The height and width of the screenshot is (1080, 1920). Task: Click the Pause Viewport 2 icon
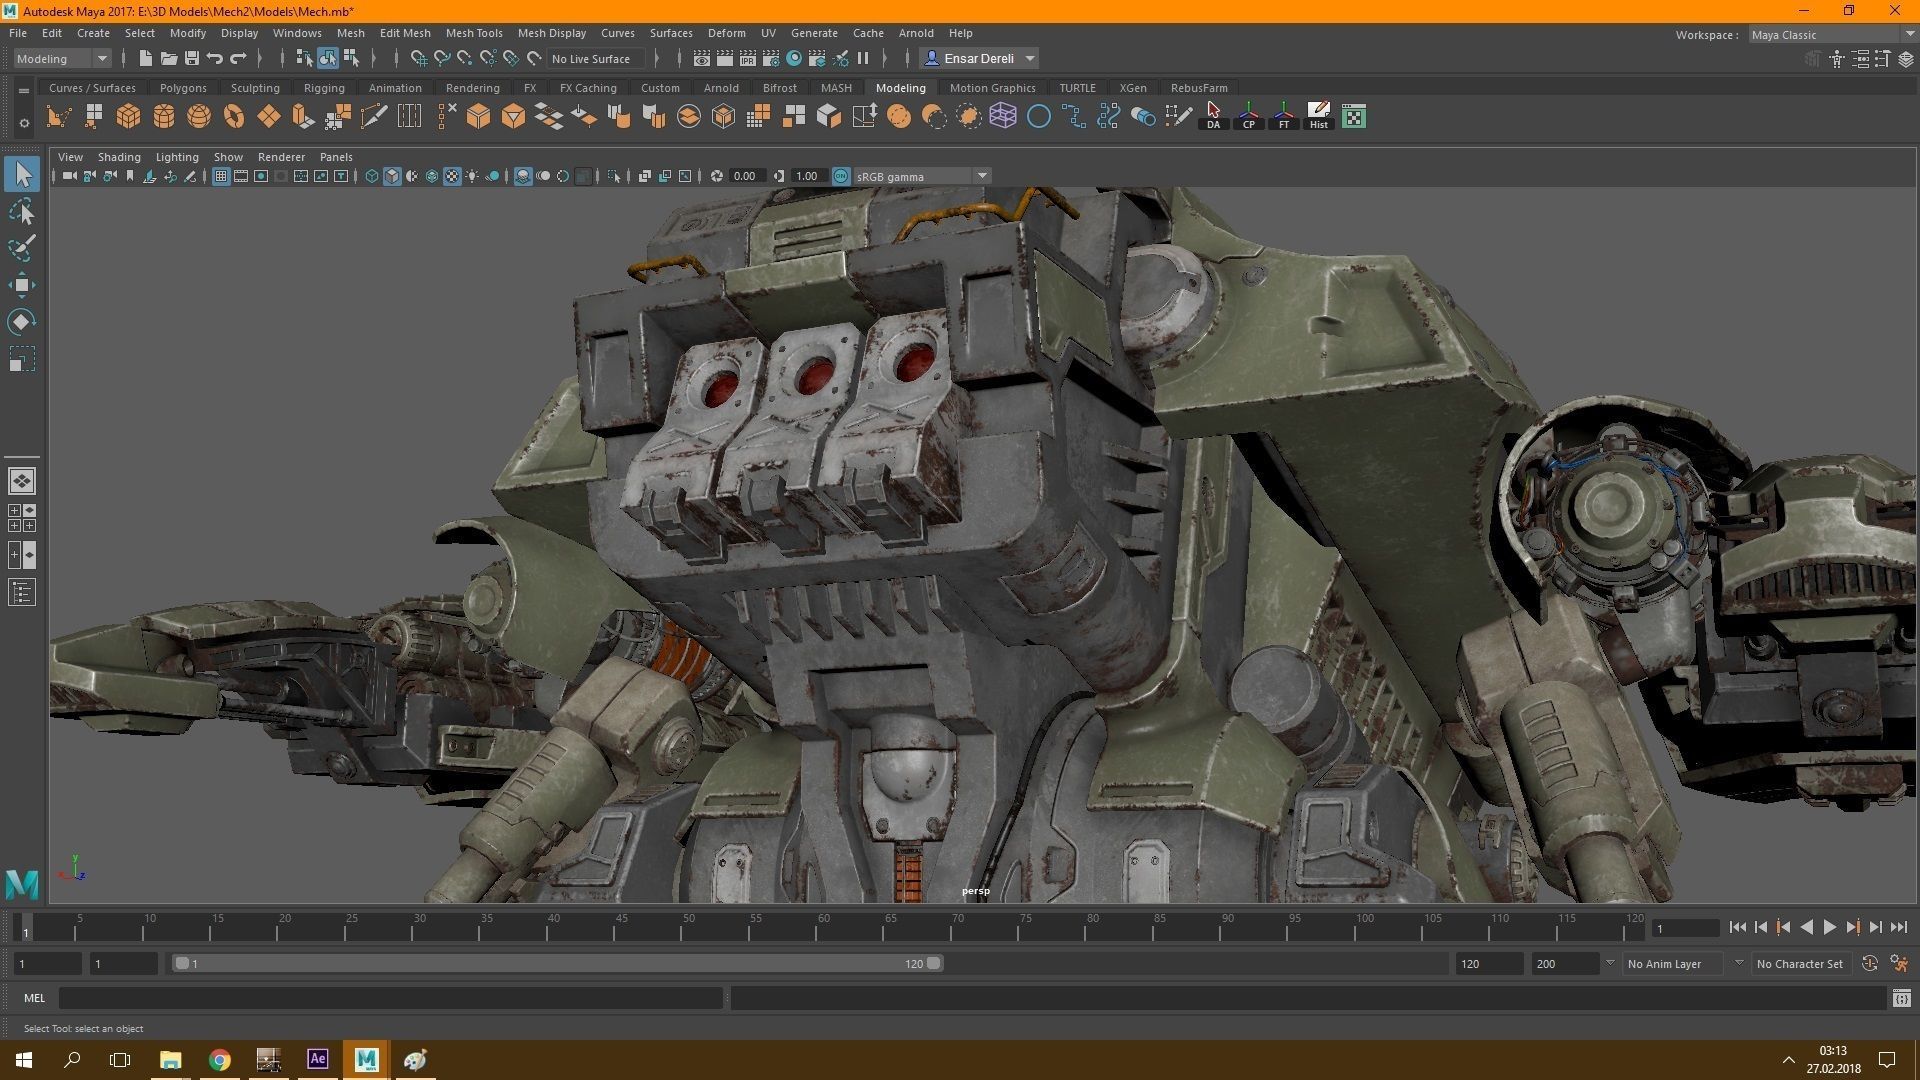(x=863, y=58)
